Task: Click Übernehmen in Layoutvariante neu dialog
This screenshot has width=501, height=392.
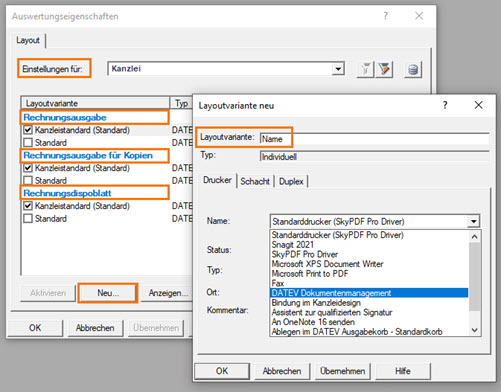Action: click(x=342, y=371)
